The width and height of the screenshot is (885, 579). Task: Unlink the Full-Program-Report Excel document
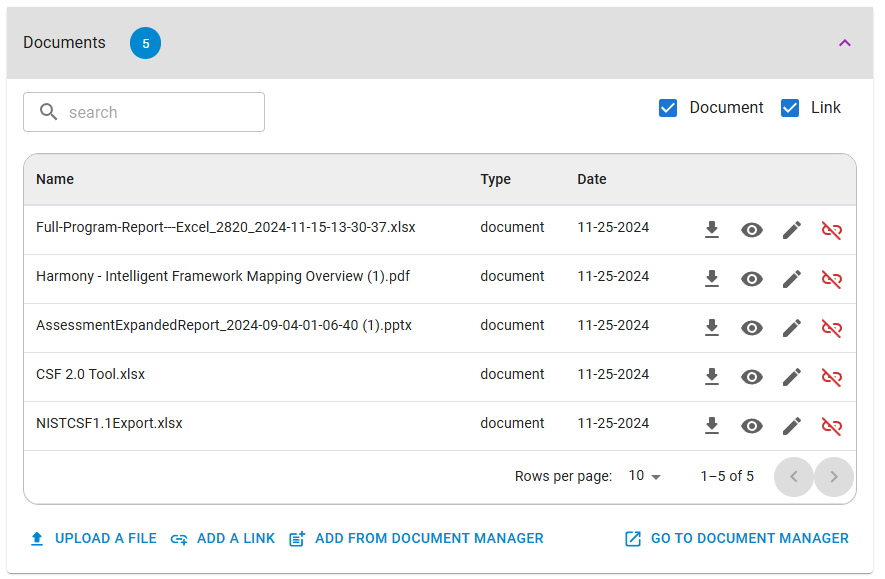[832, 230]
